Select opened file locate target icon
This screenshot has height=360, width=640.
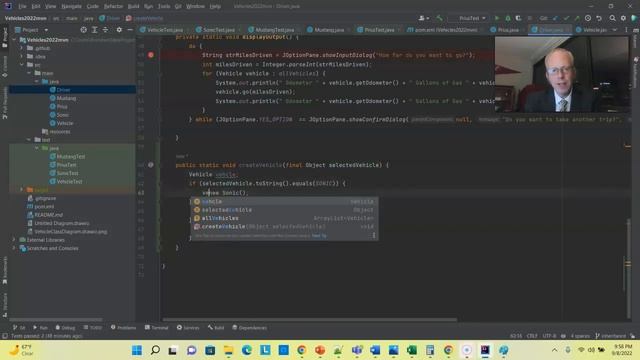coord(83,30)
